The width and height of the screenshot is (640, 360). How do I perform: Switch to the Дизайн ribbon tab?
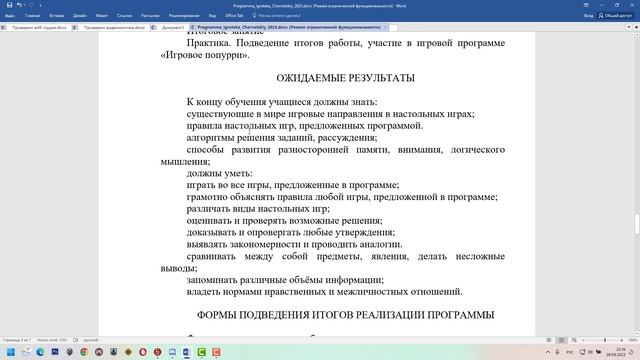pyautogui.click(x=80, y=16)
